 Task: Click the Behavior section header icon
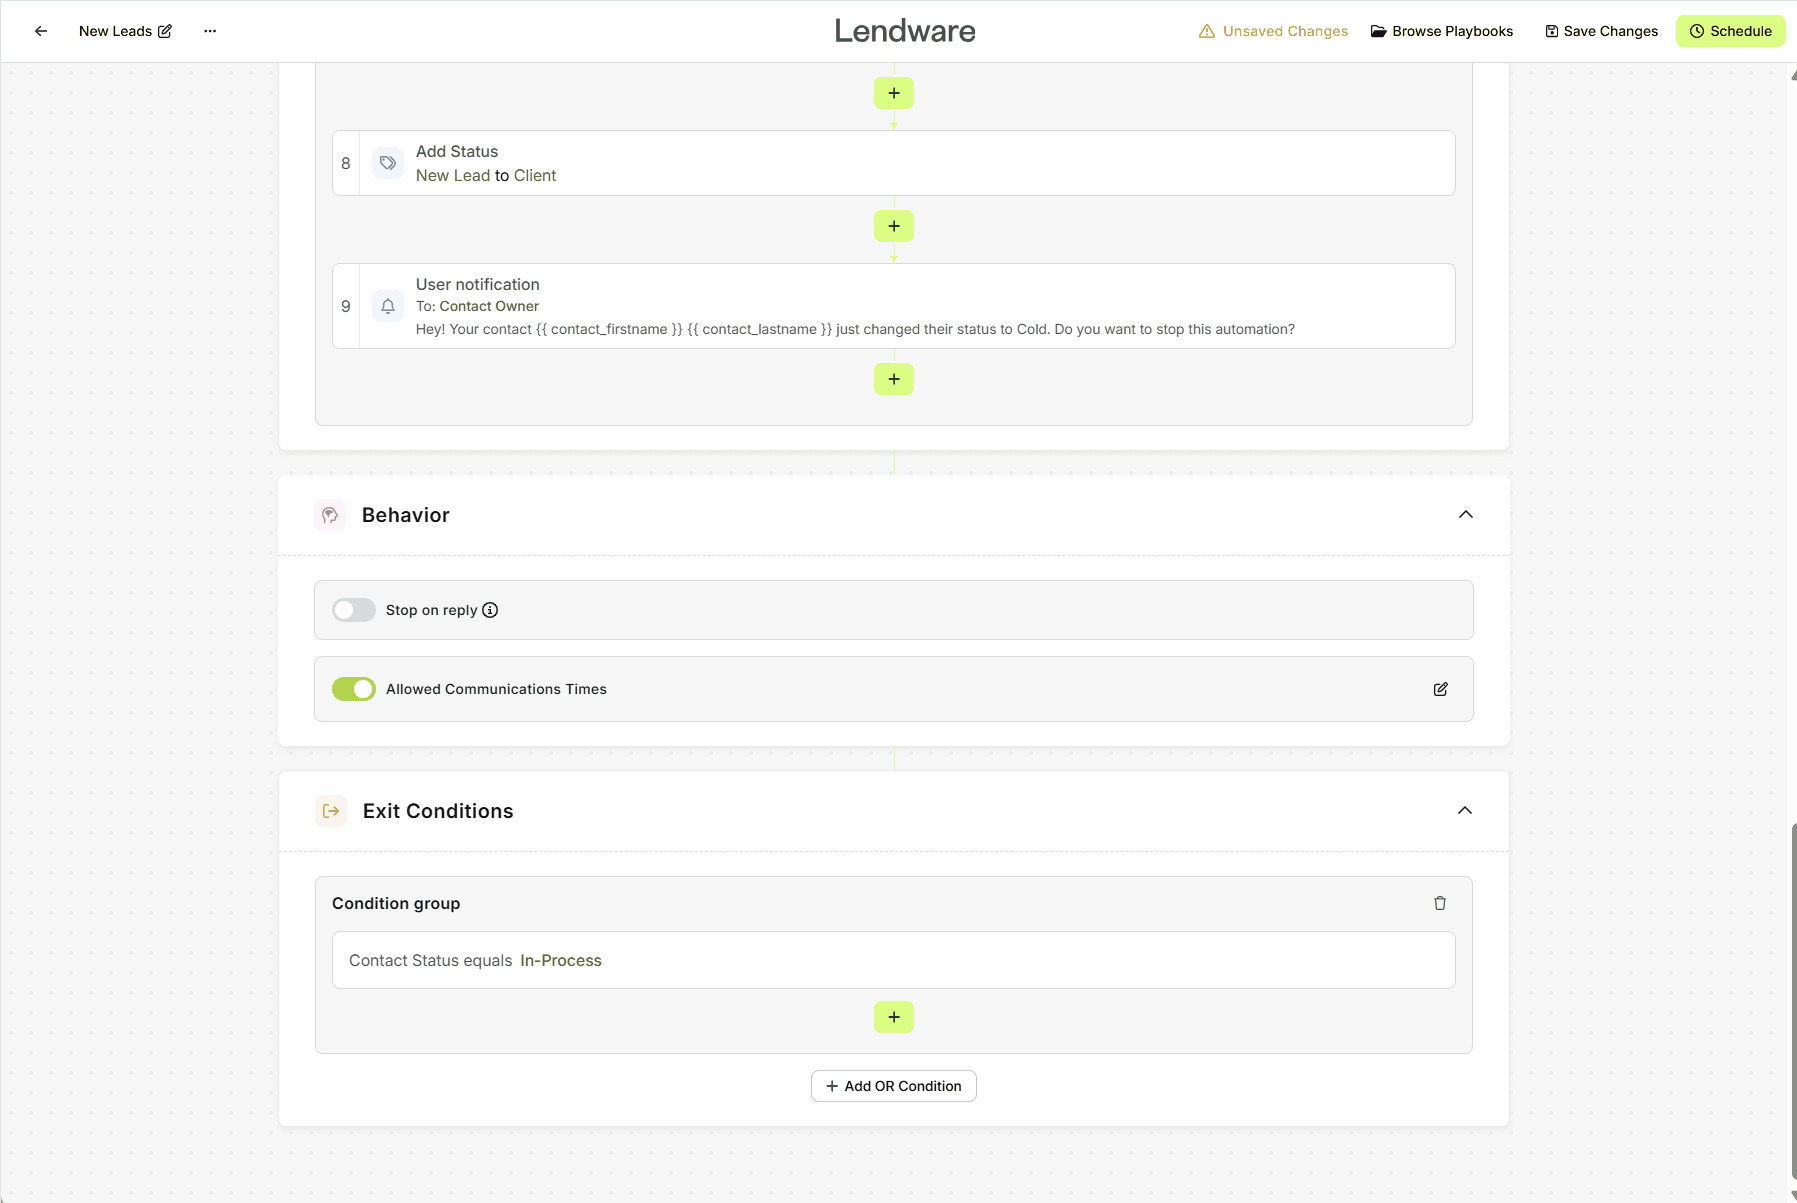coord(329,514)
